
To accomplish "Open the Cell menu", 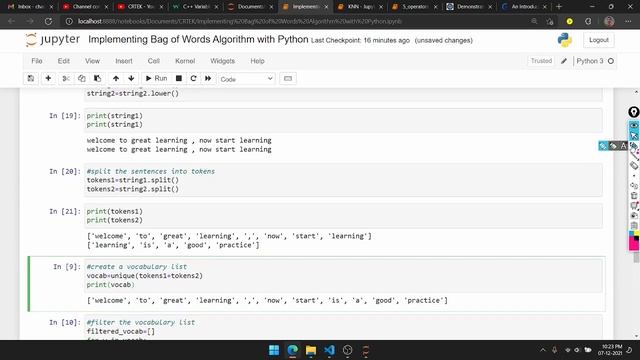I will (153, 61).
